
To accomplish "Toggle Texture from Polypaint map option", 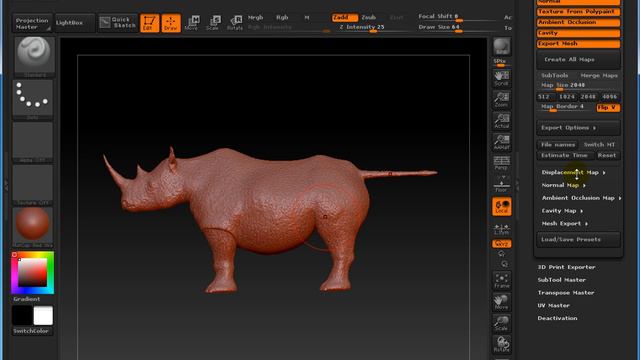I will pyautogui.click(x=578, y=12).
